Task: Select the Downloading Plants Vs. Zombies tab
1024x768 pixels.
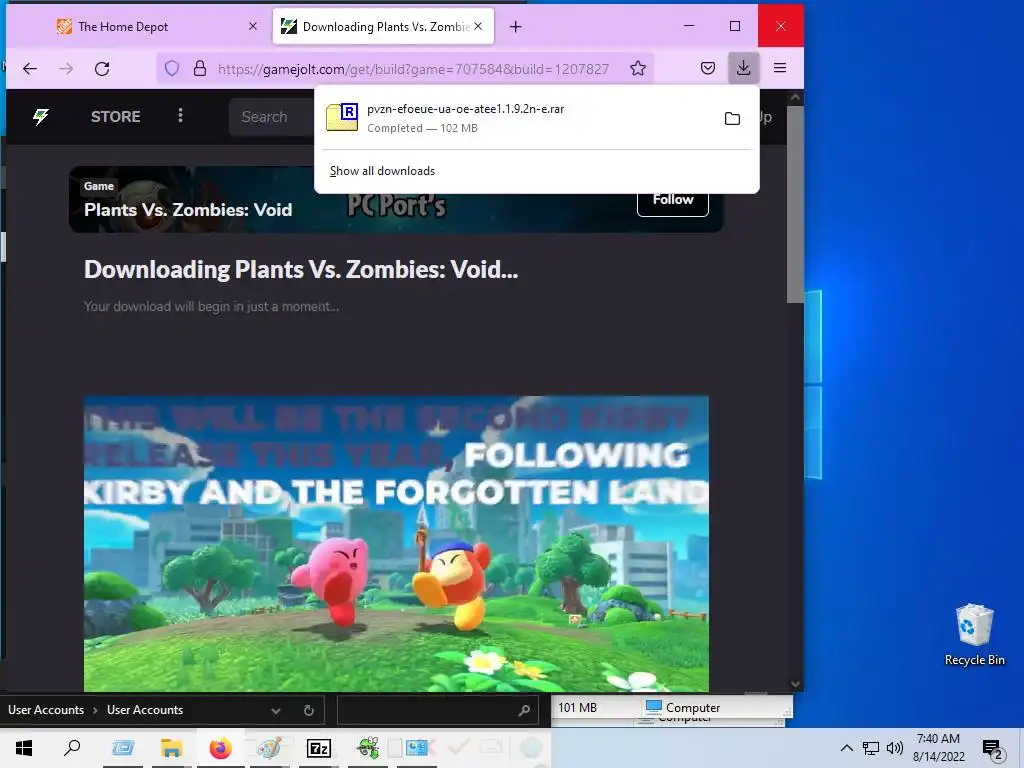Action: [x=383, y=27]
